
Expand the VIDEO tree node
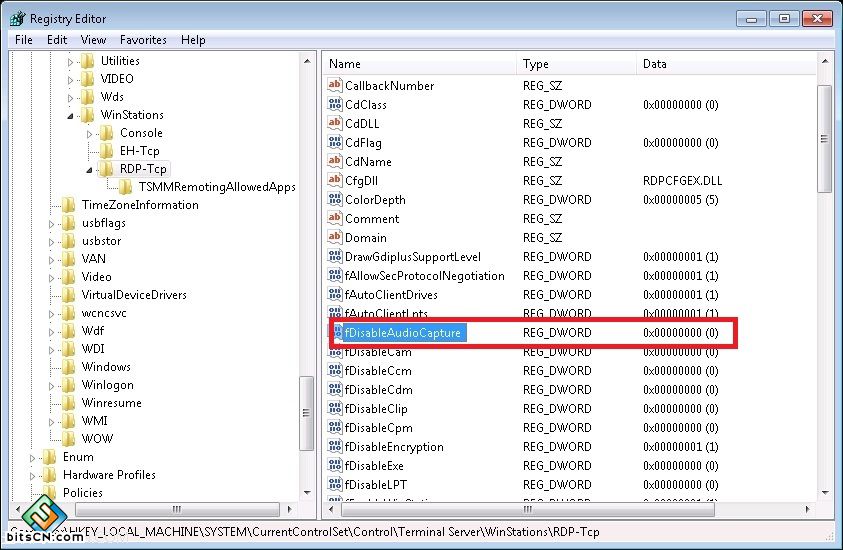70,80
